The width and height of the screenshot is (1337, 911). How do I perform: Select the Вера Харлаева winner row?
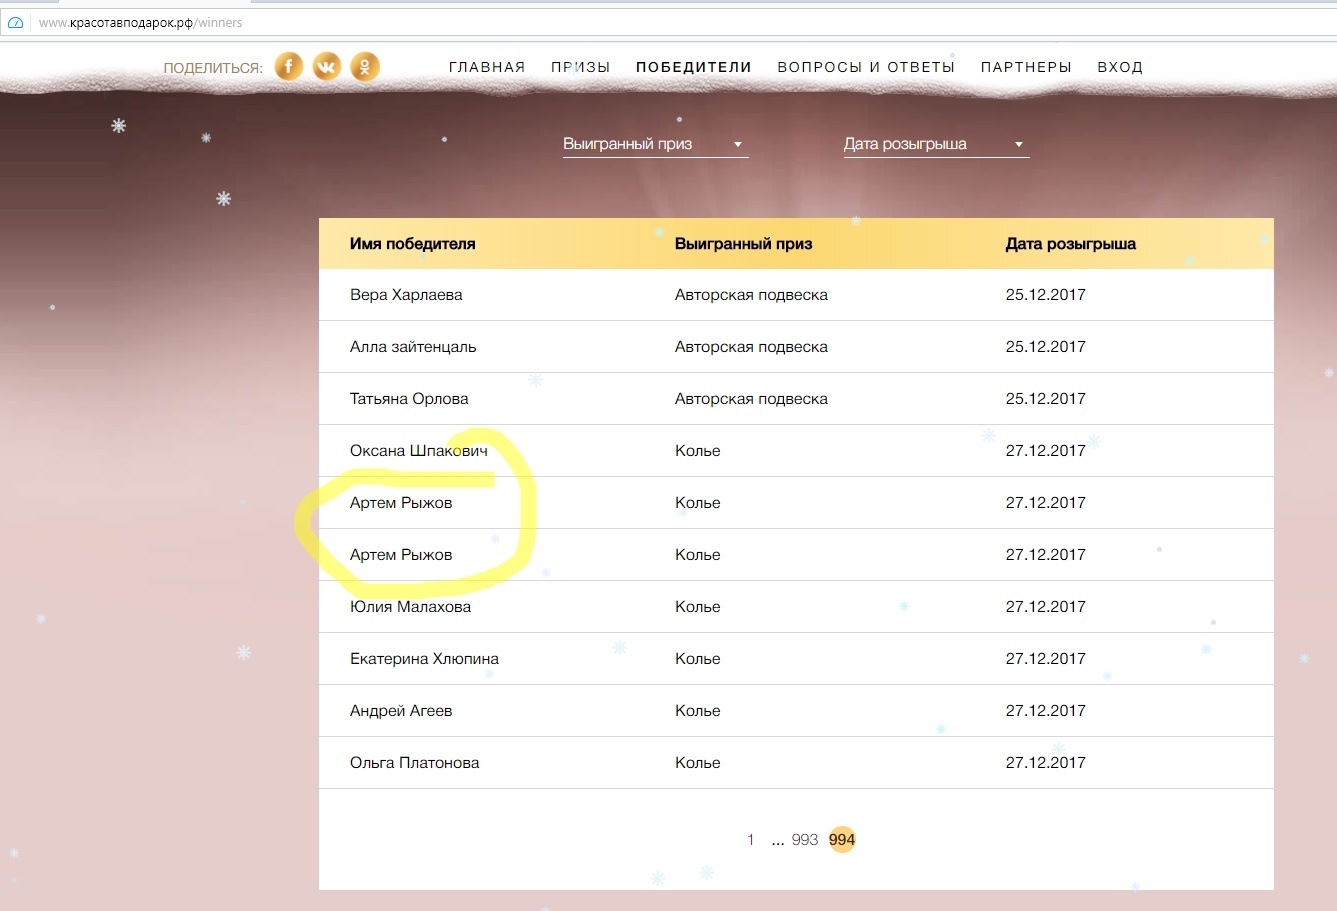click(x=406, y=295)
